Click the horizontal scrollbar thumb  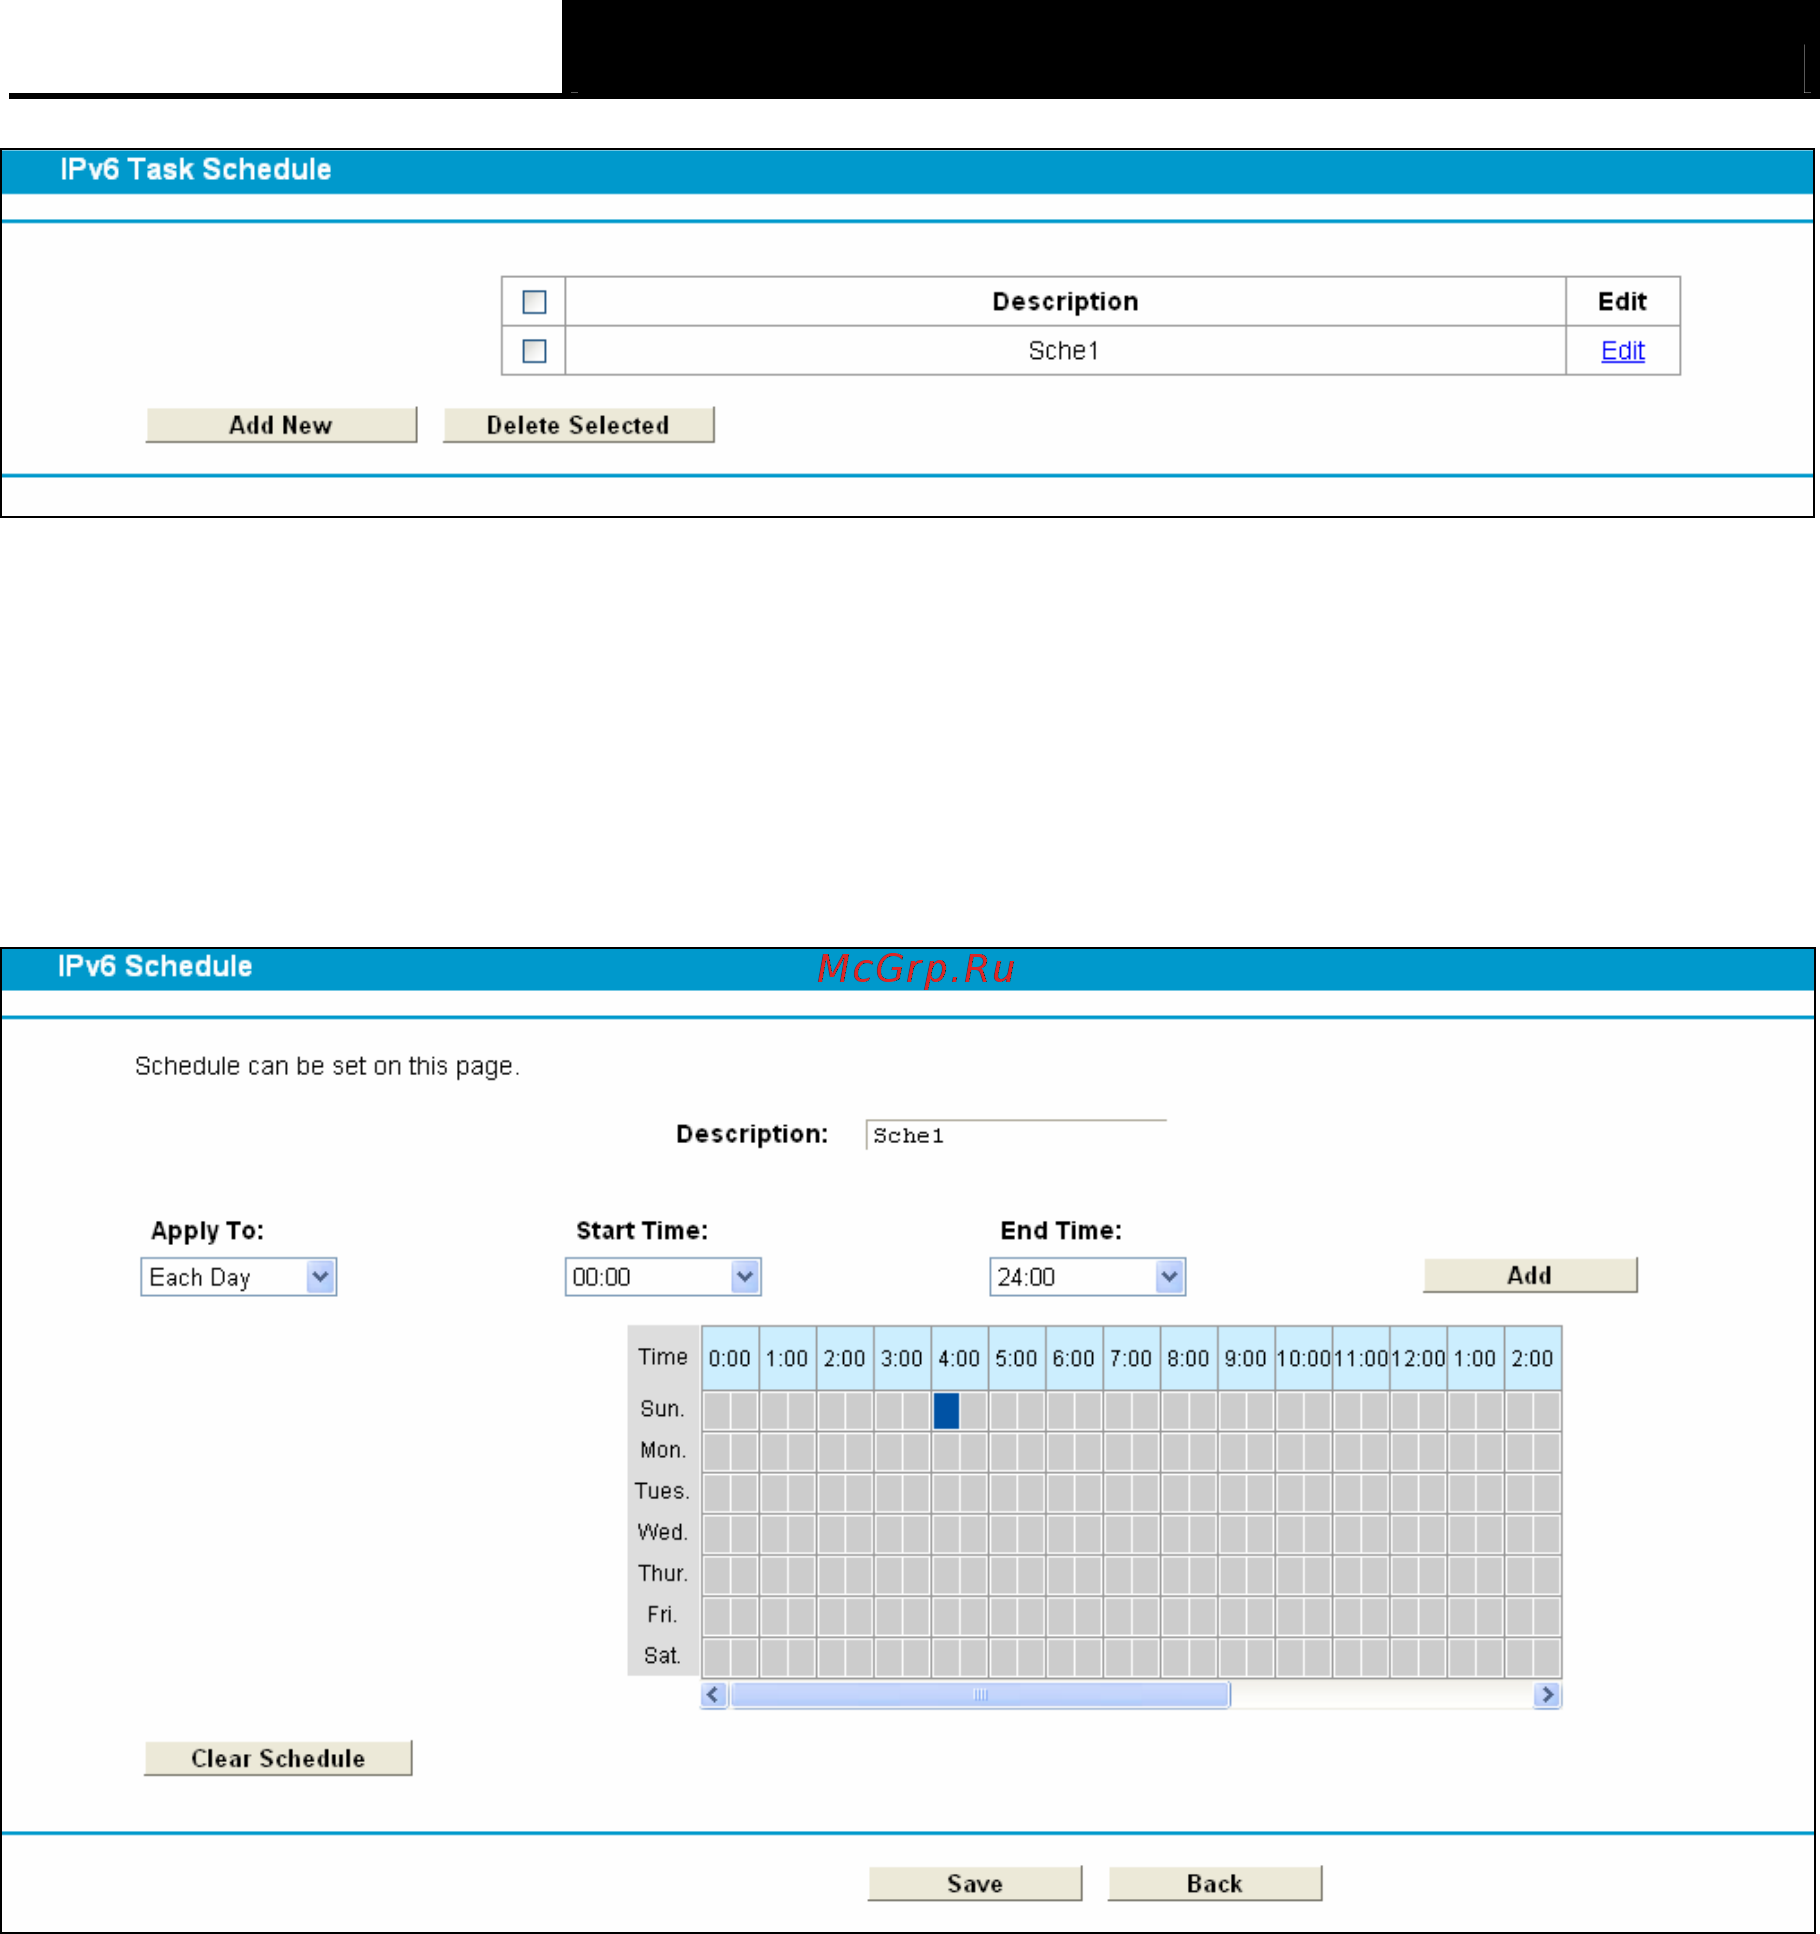980,1695
